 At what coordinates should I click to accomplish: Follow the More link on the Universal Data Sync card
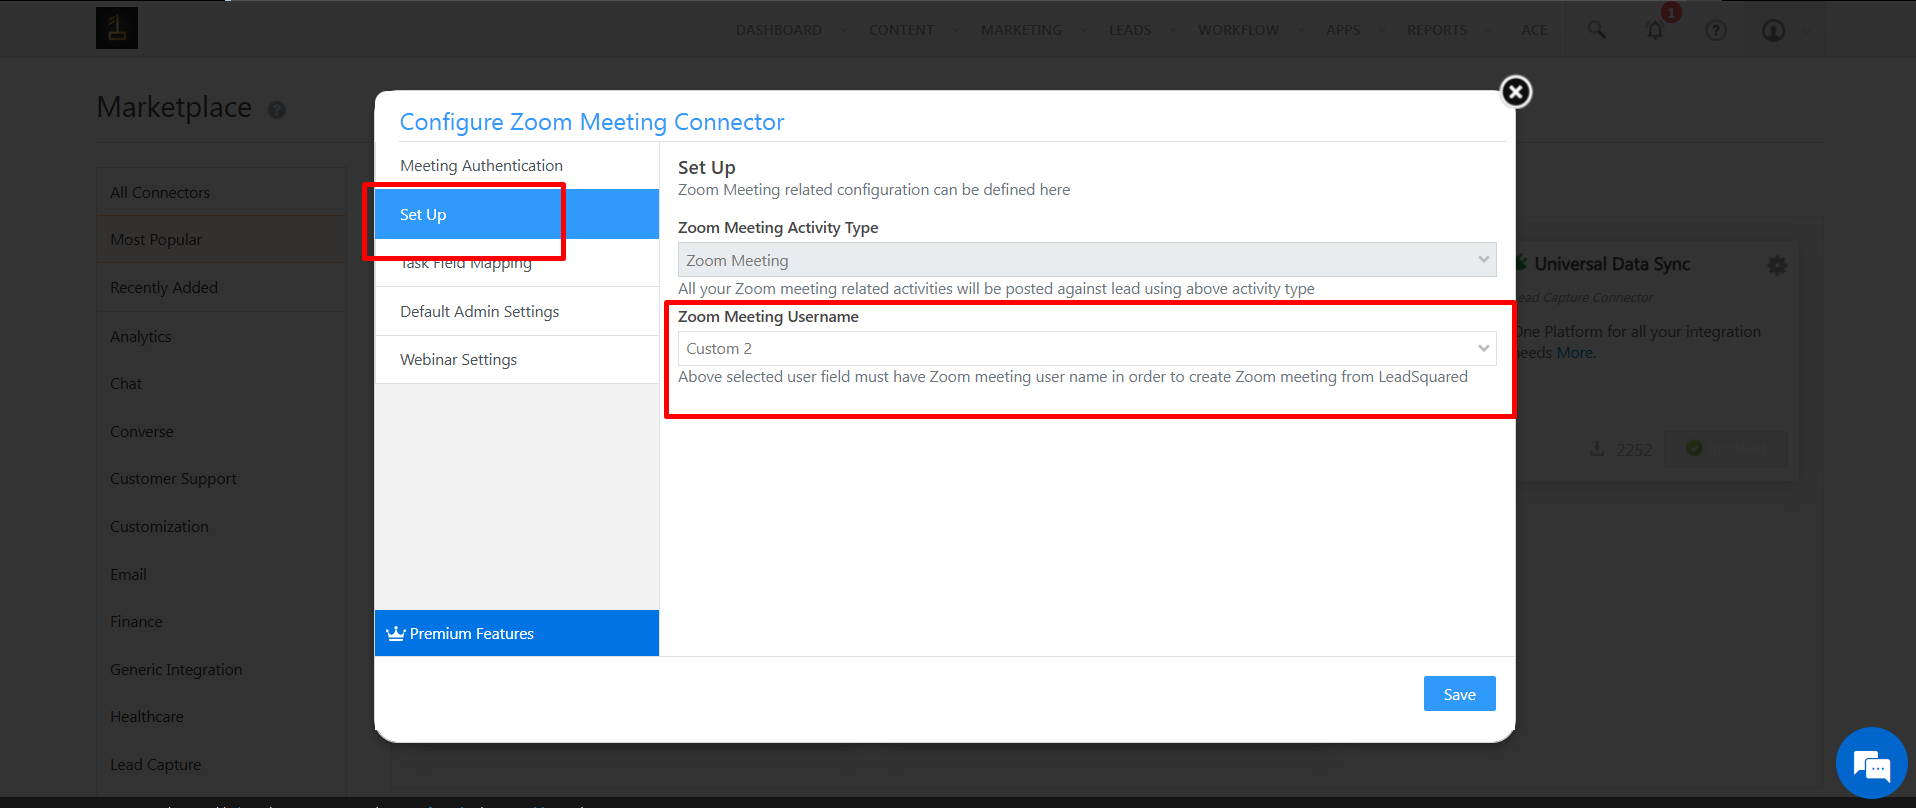coord(1575,353)
